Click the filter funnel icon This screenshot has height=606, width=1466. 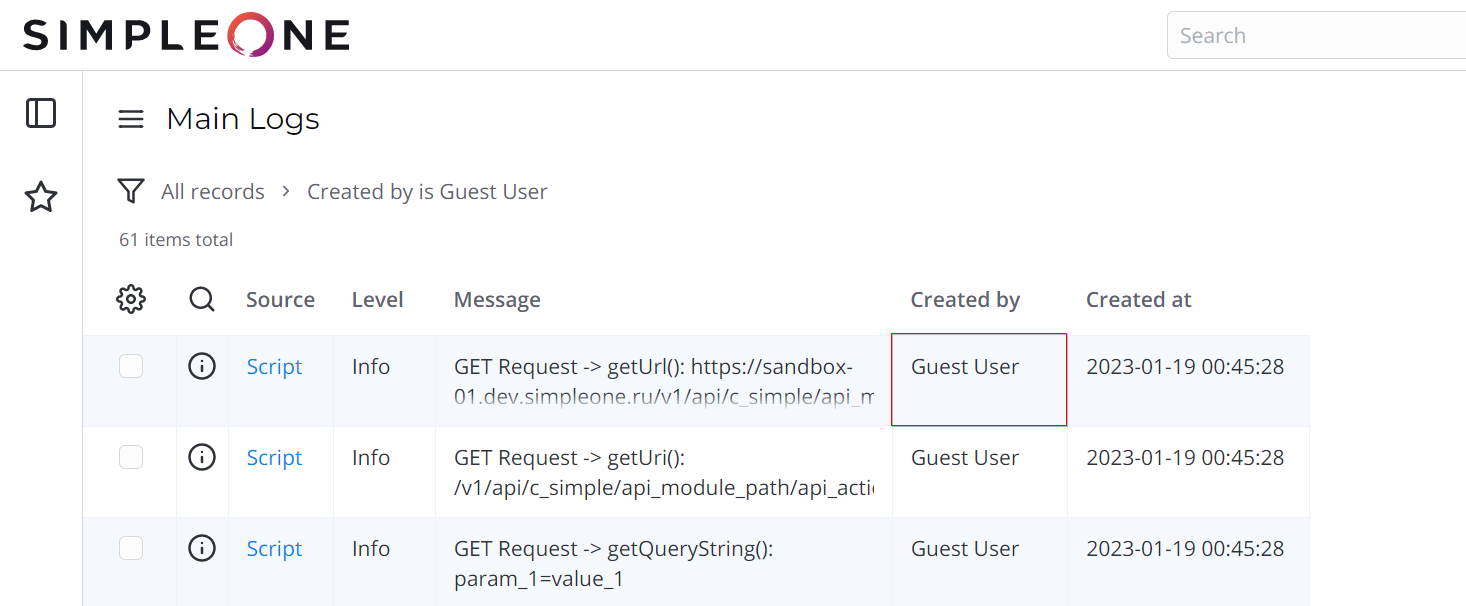(131, 191)
